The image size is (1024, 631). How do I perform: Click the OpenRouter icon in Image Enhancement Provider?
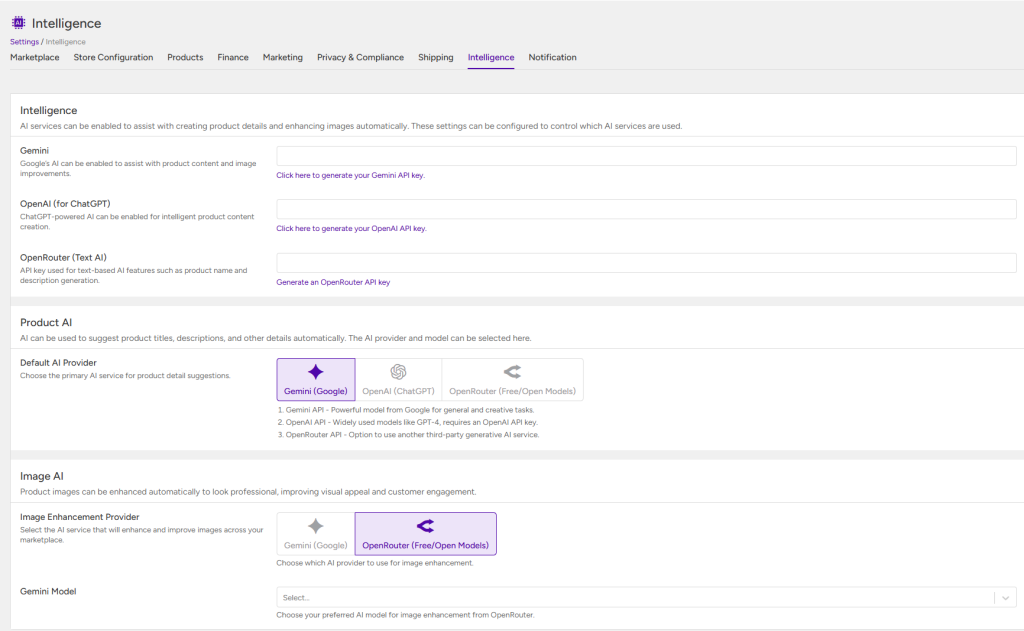(425, 526)
